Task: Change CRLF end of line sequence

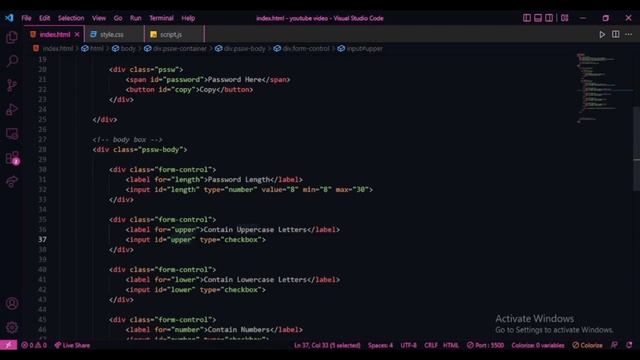Action: click(x=431, y=345)
